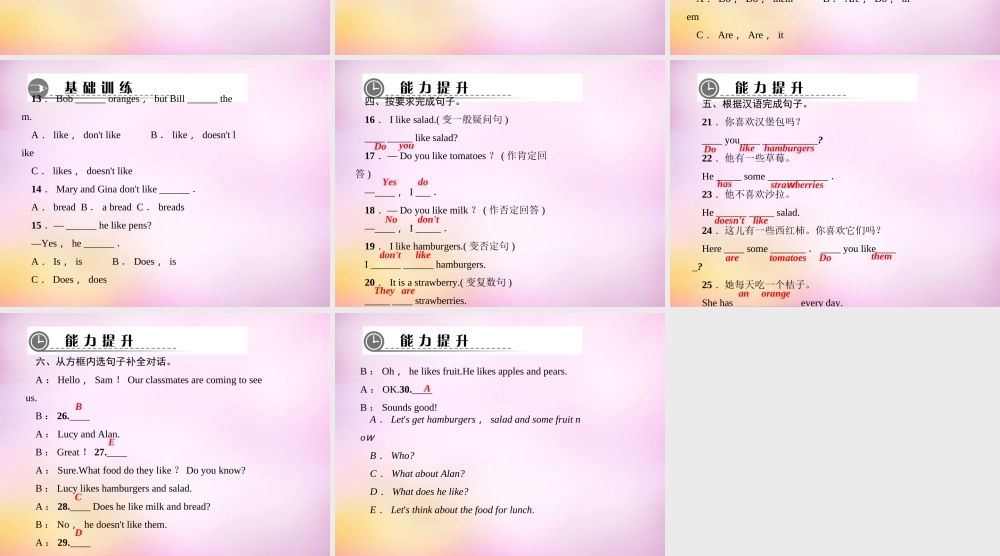Screen dimensions: 1000x556
Task: Click question '24. 这儿有一些西红柿。你喜欢它们吗？'
Action: [x=791, y=231]
